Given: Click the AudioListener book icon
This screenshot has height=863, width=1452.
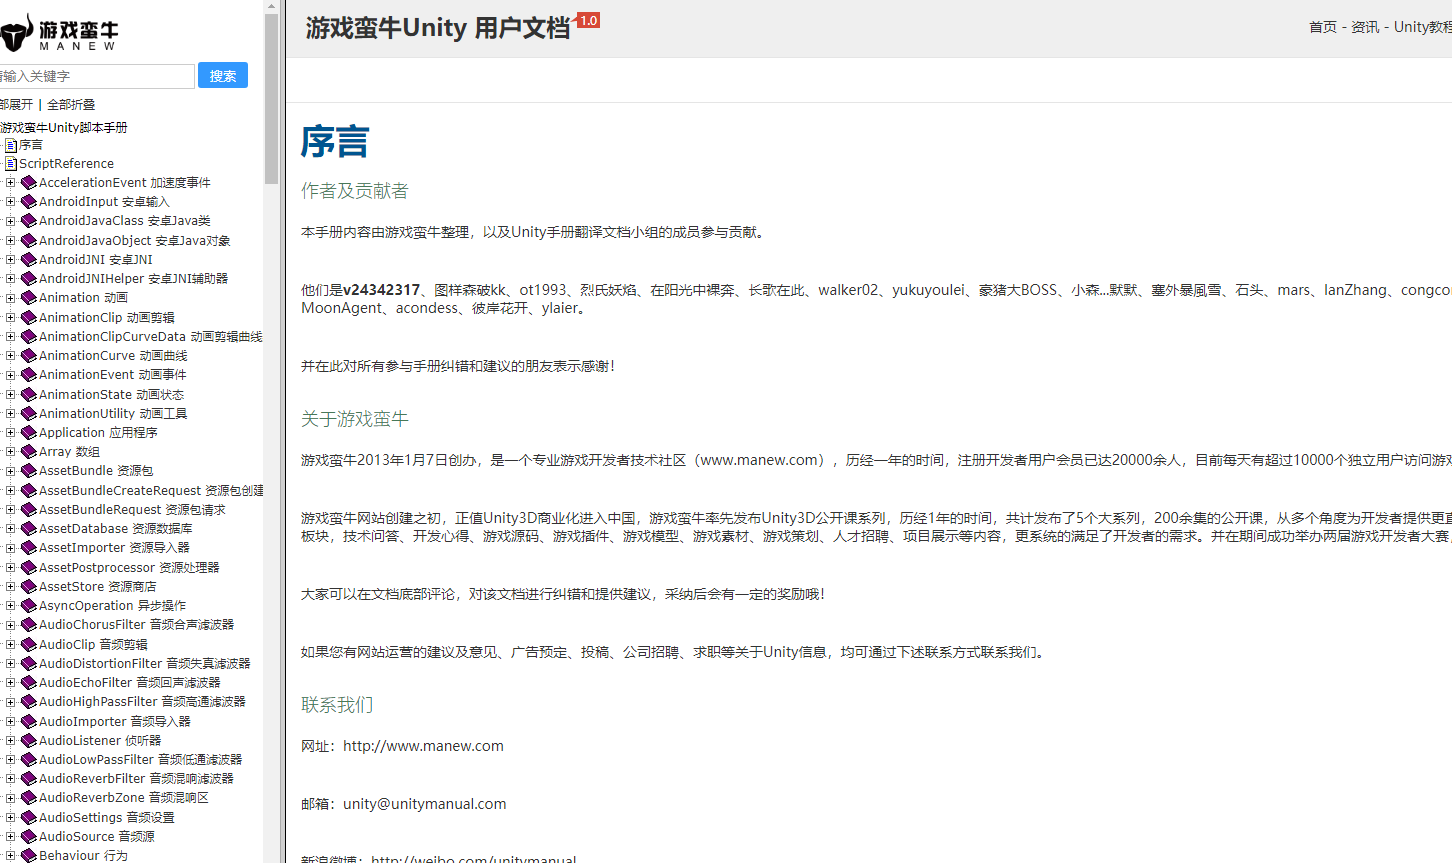Looking at the screenshot, I should point(29,741).
